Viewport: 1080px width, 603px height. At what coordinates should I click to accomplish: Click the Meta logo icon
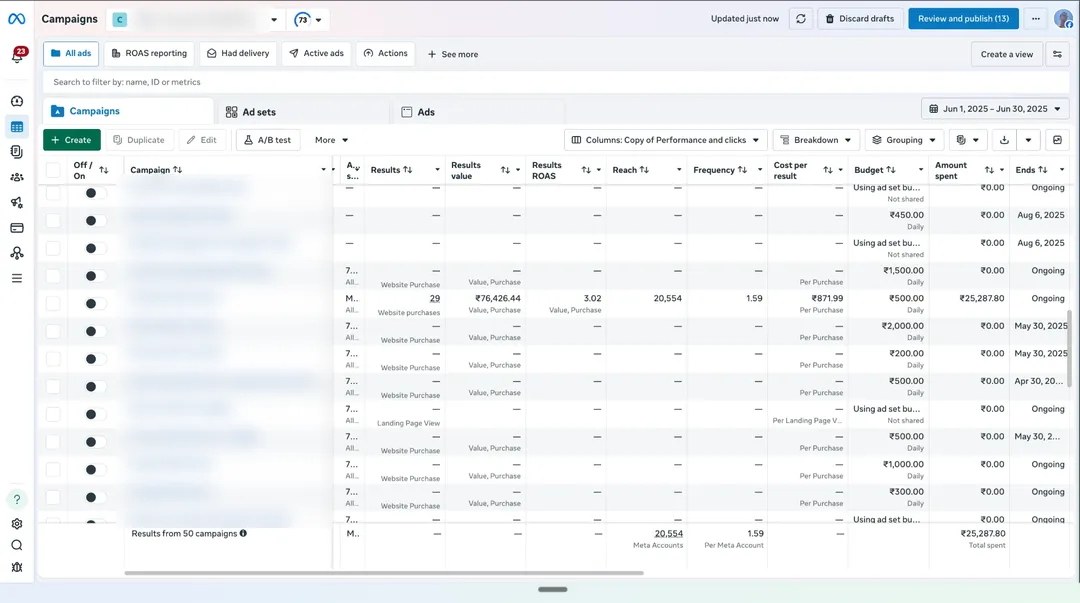[17, 19]
